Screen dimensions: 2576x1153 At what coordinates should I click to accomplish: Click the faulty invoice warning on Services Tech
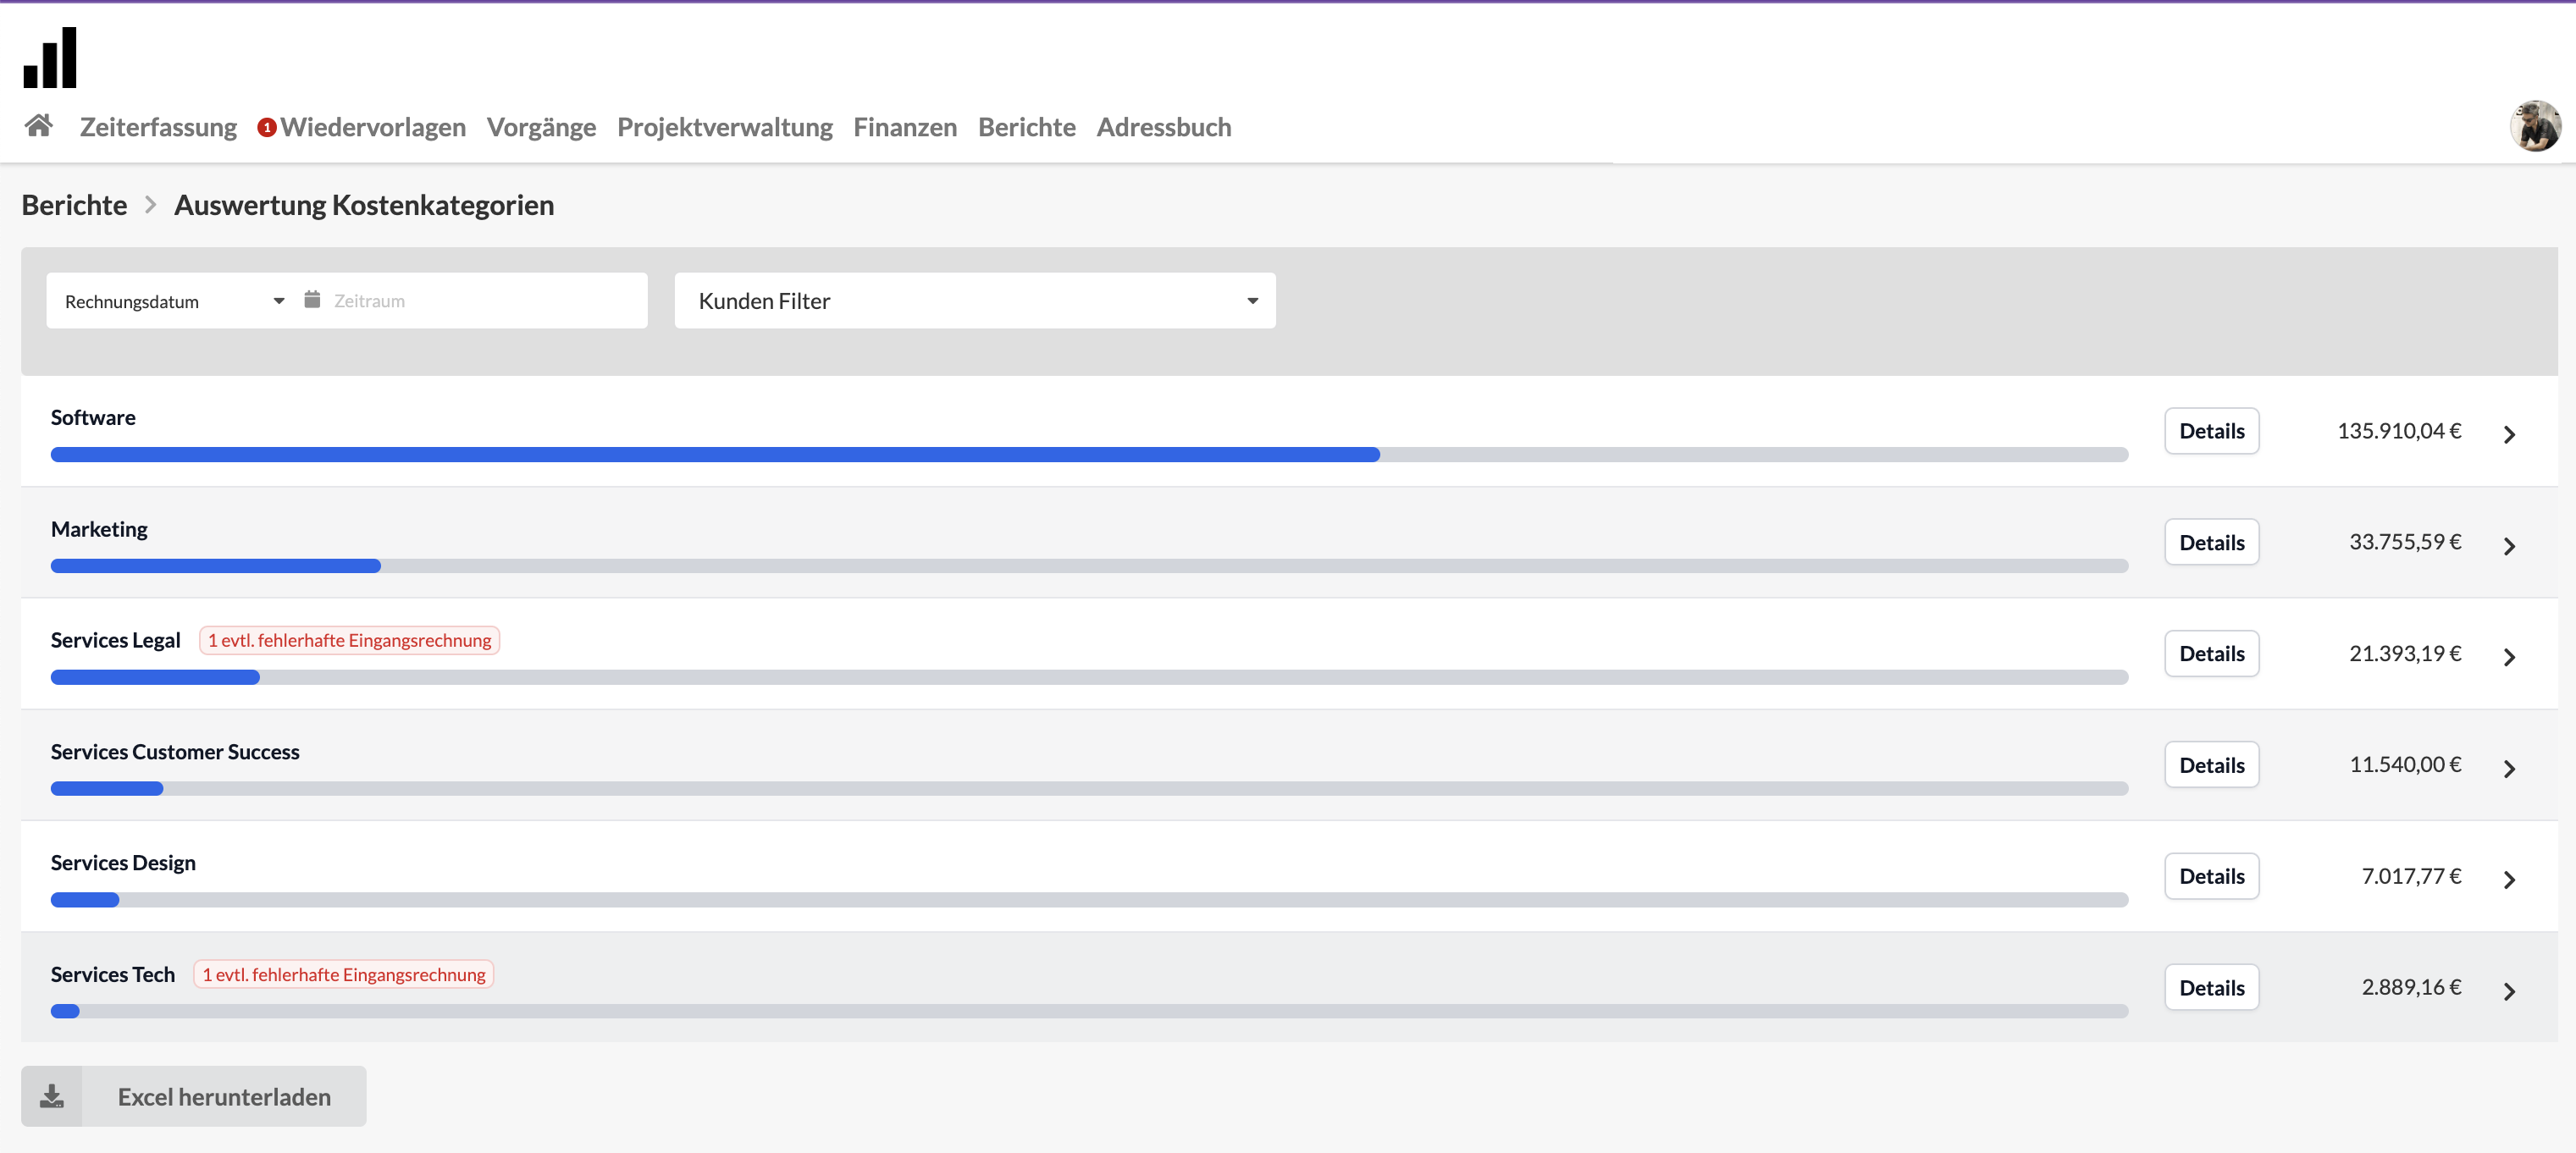tap(343, 974)
